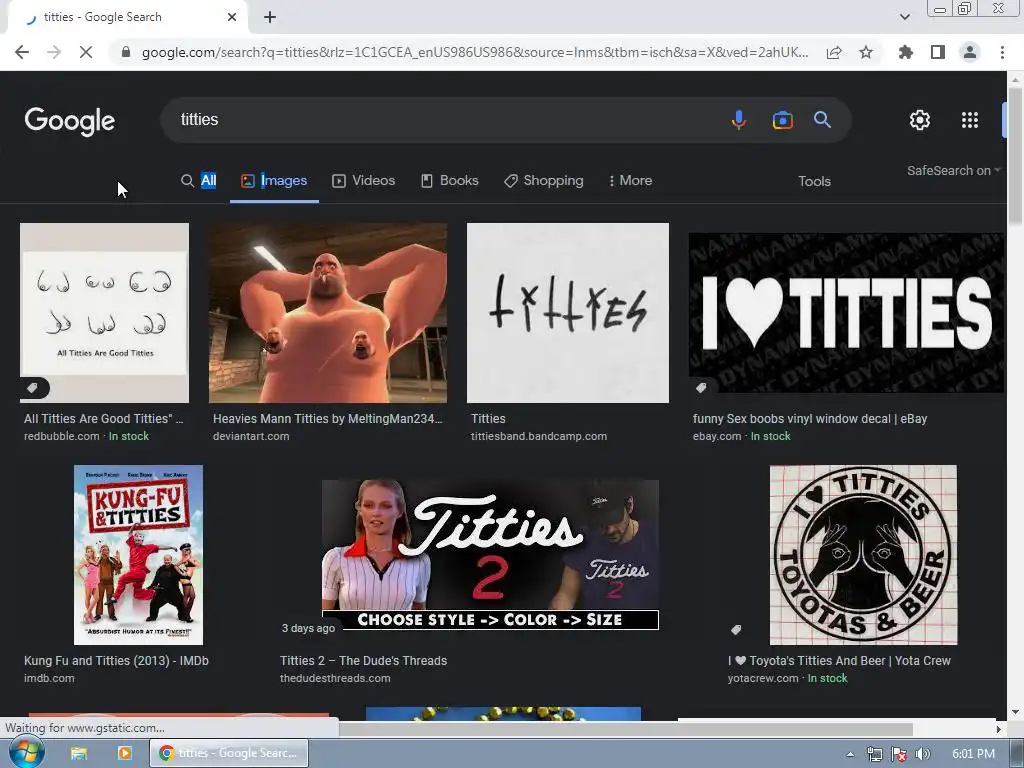Image resolution: width=1024 pixels, height=768 pixels.
Task: Click the magnifier search button
Action: pyautogui.click(x=822, y=120)
